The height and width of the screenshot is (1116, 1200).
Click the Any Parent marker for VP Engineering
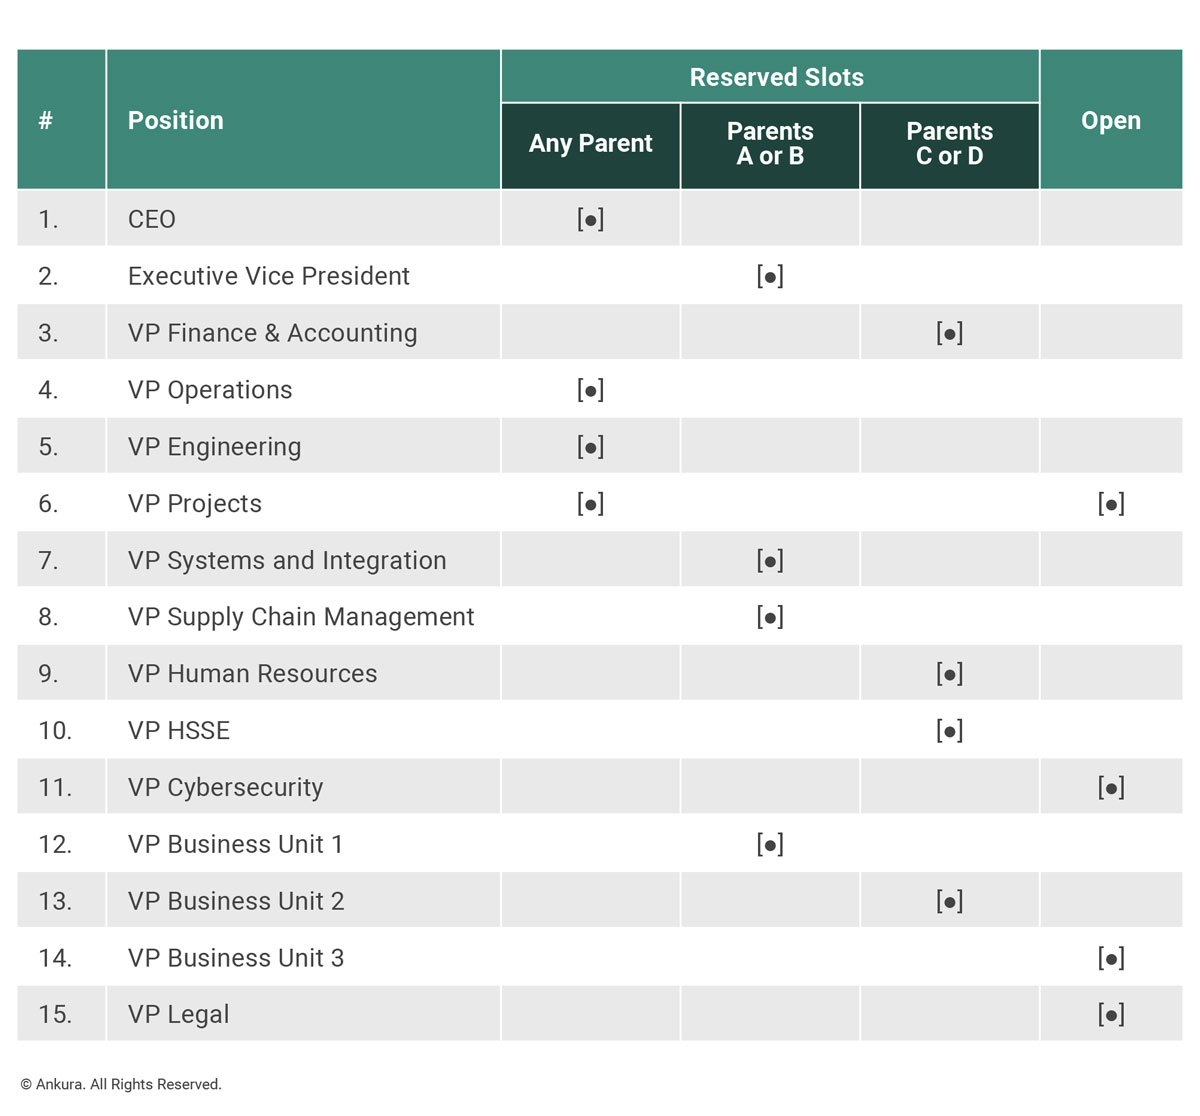pyautogui.click(x=590, y=447)
